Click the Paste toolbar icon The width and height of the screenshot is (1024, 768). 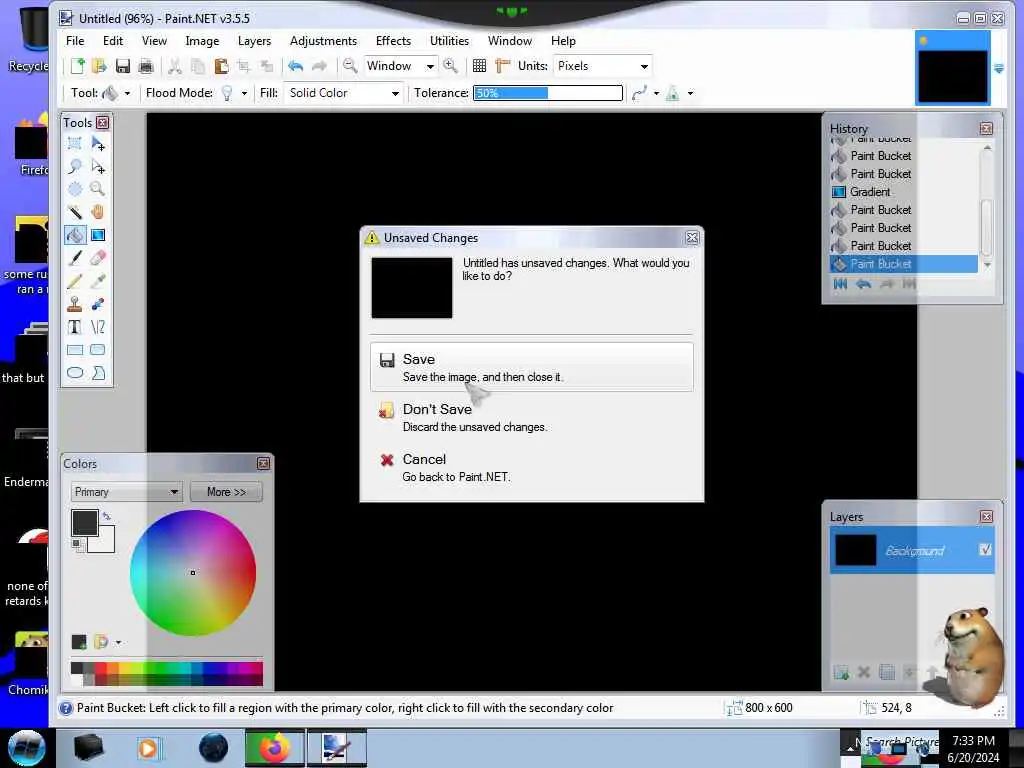pyautogui.click(x=221, y=66)
